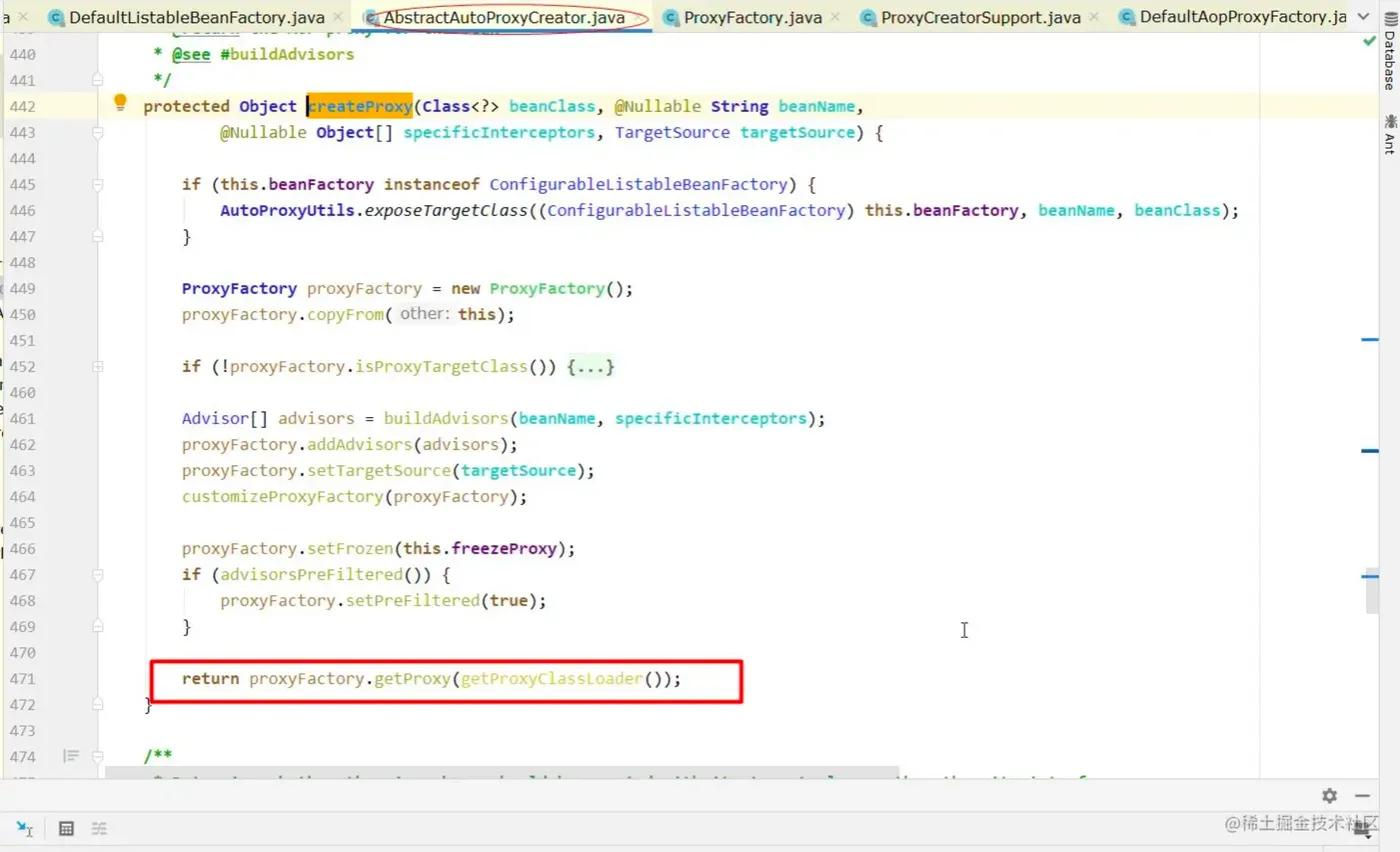Click the middle blue marker in error stripe
The height and width of the screenshot is (852, 1400).
[1370, 451]
